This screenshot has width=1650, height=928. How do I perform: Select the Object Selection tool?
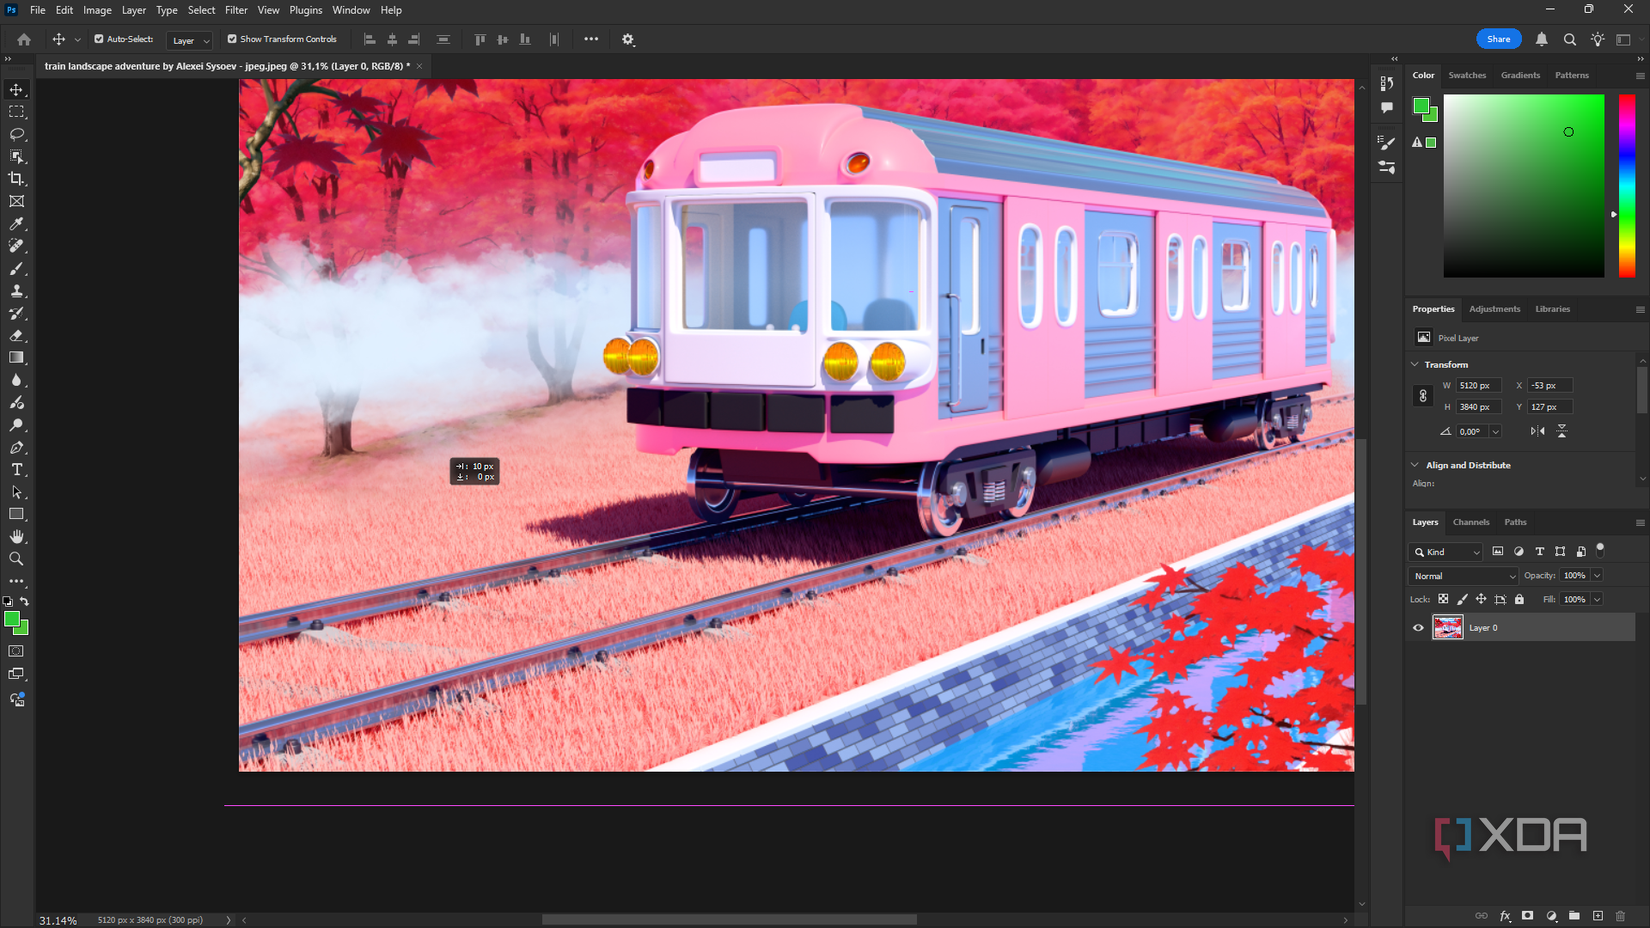(17, 157)
